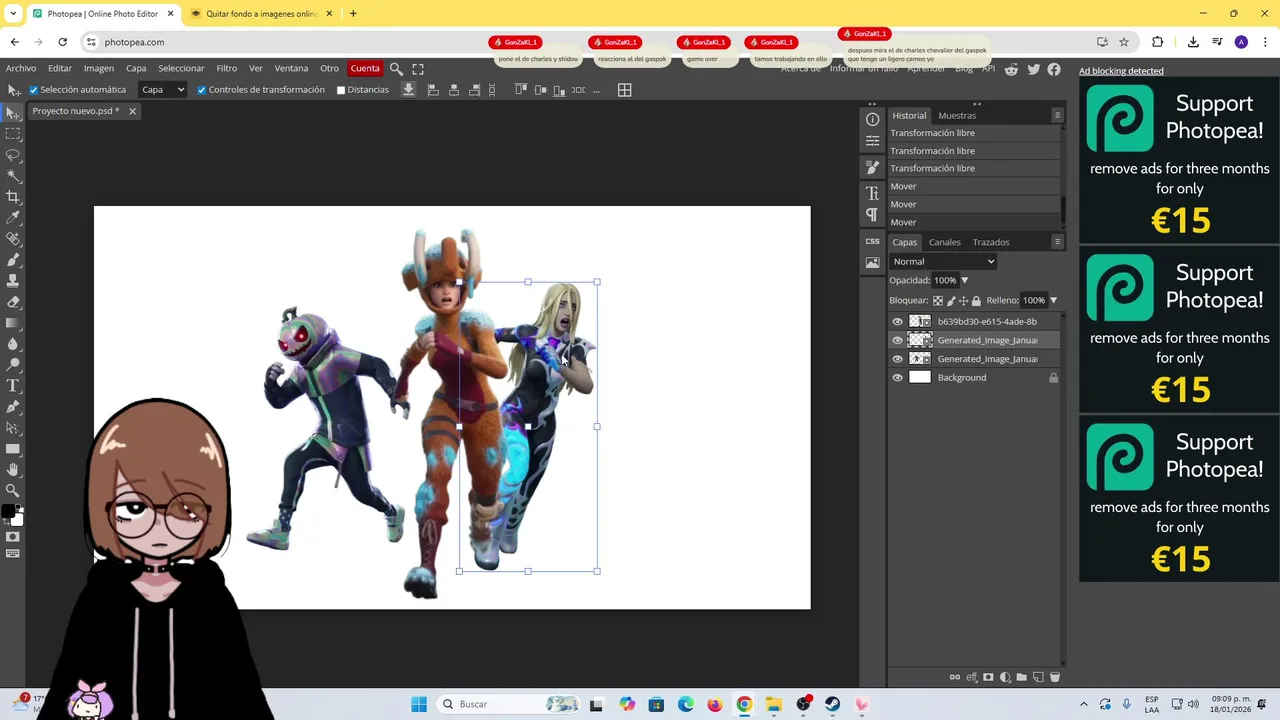The width and height of the screenshot is (1280, 720).
Task: Select the Crop tool in the toolbar
Action: 13,197
